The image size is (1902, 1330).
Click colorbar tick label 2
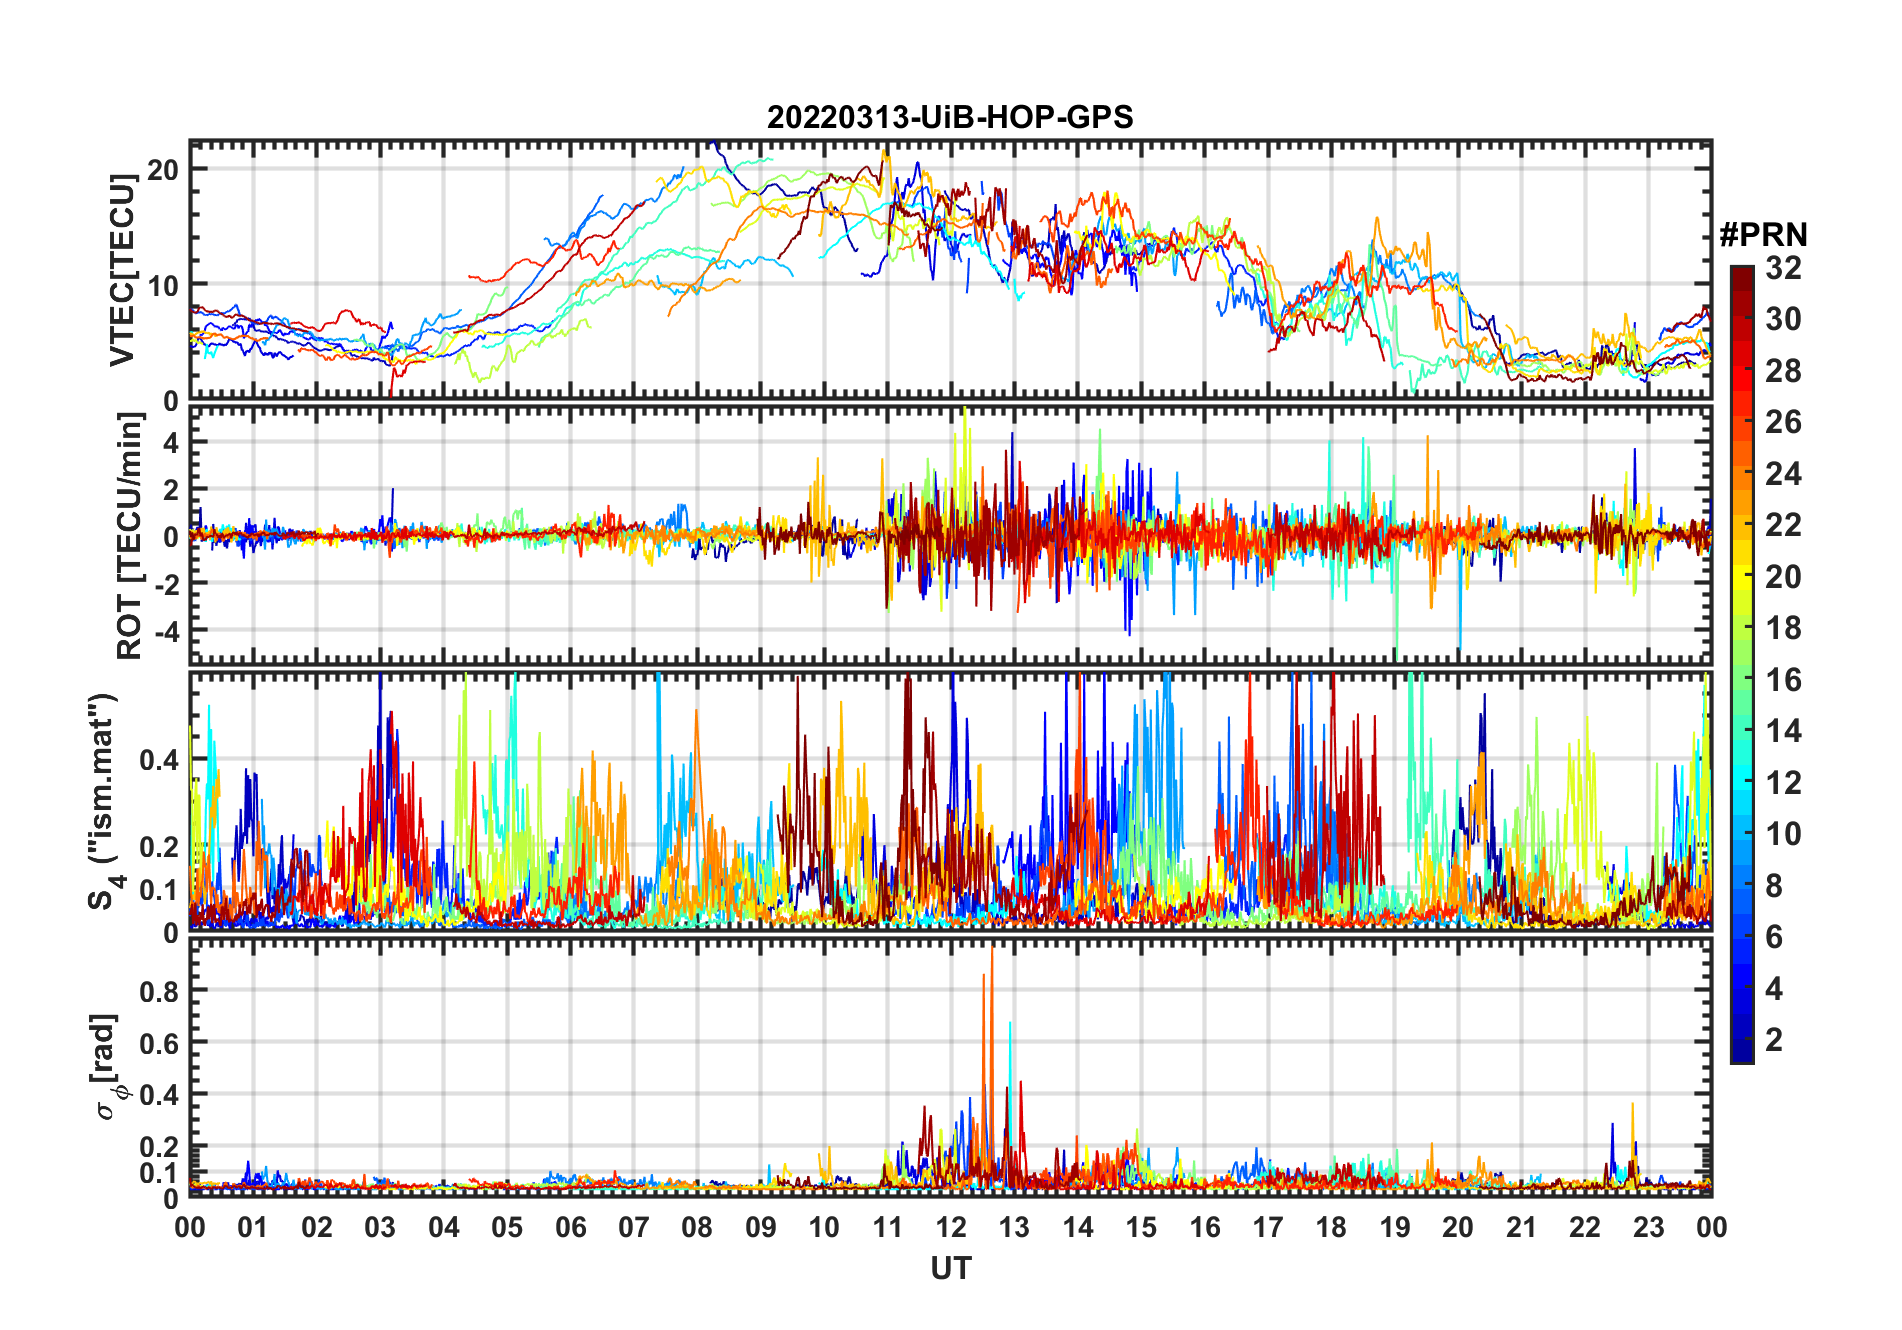tap(1774, 1040)
